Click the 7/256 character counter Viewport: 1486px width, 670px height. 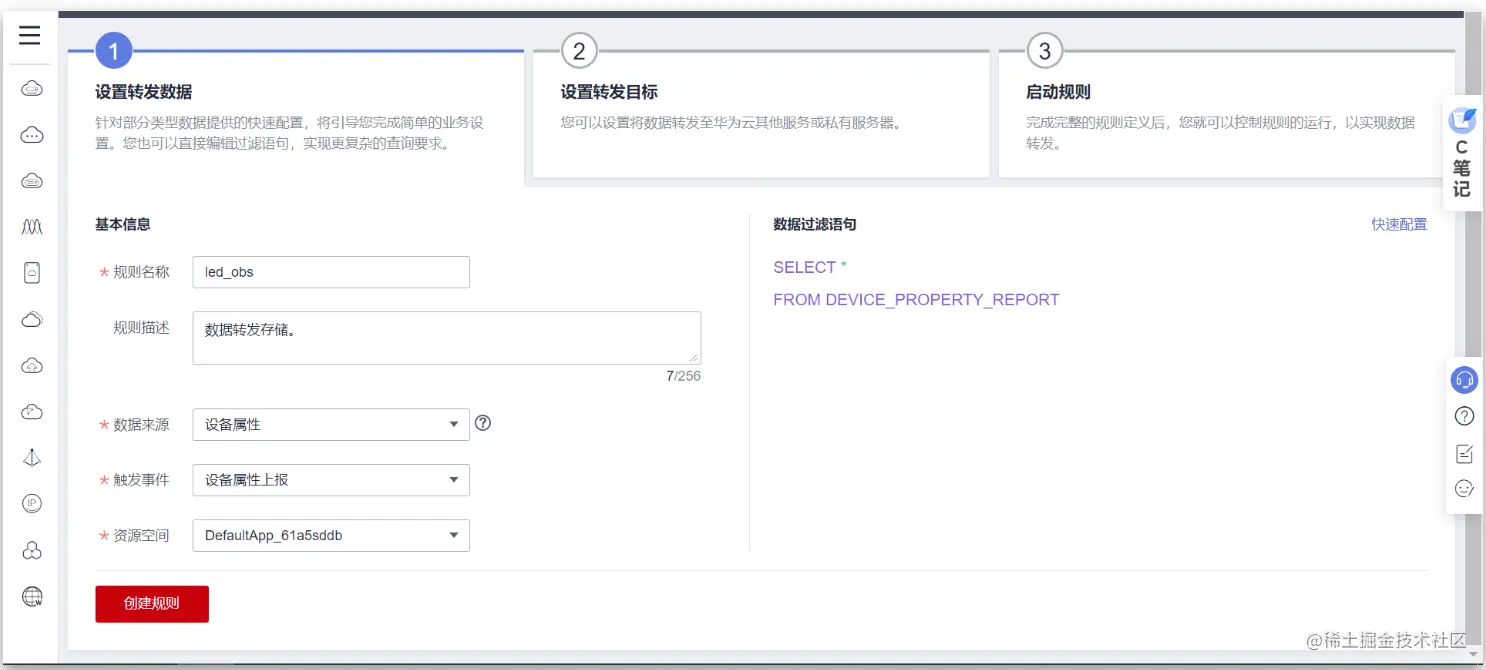[684, 376]
